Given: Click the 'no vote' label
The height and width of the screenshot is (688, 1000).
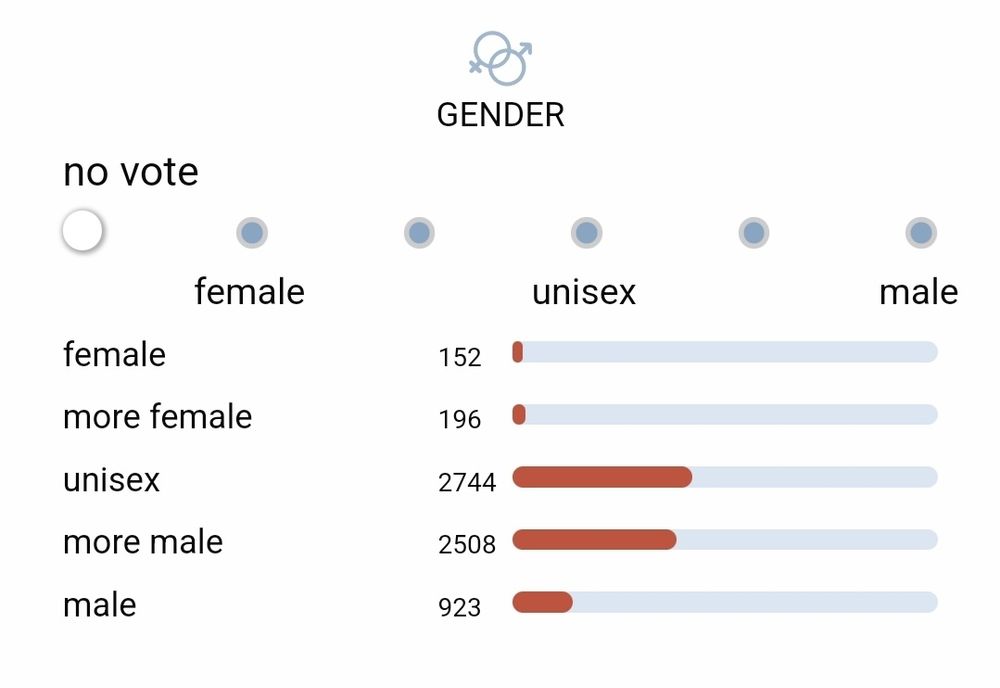Looking at the screenshot, I should [131, 173].
